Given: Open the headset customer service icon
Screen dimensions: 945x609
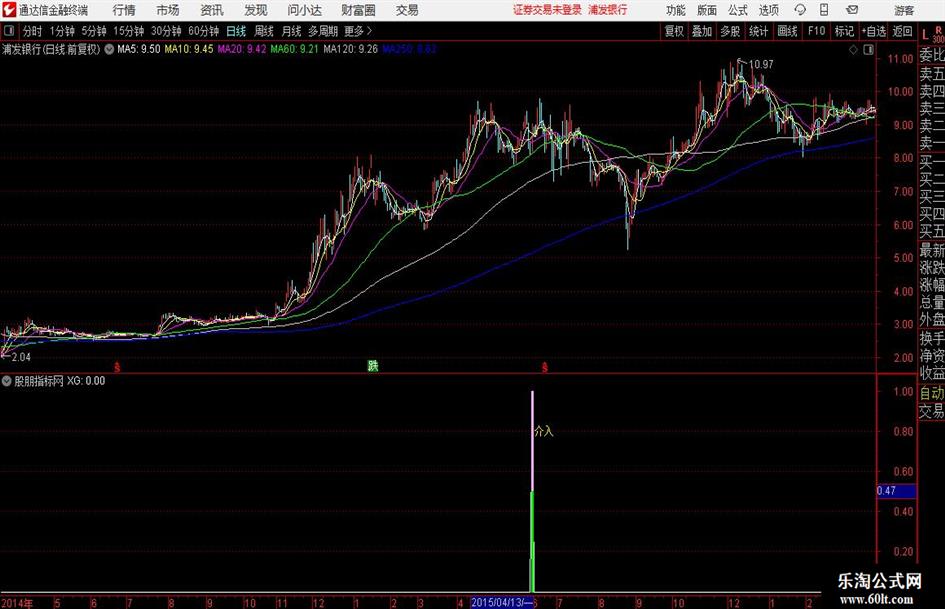Looking at the screenshot, I should point(800,10).
